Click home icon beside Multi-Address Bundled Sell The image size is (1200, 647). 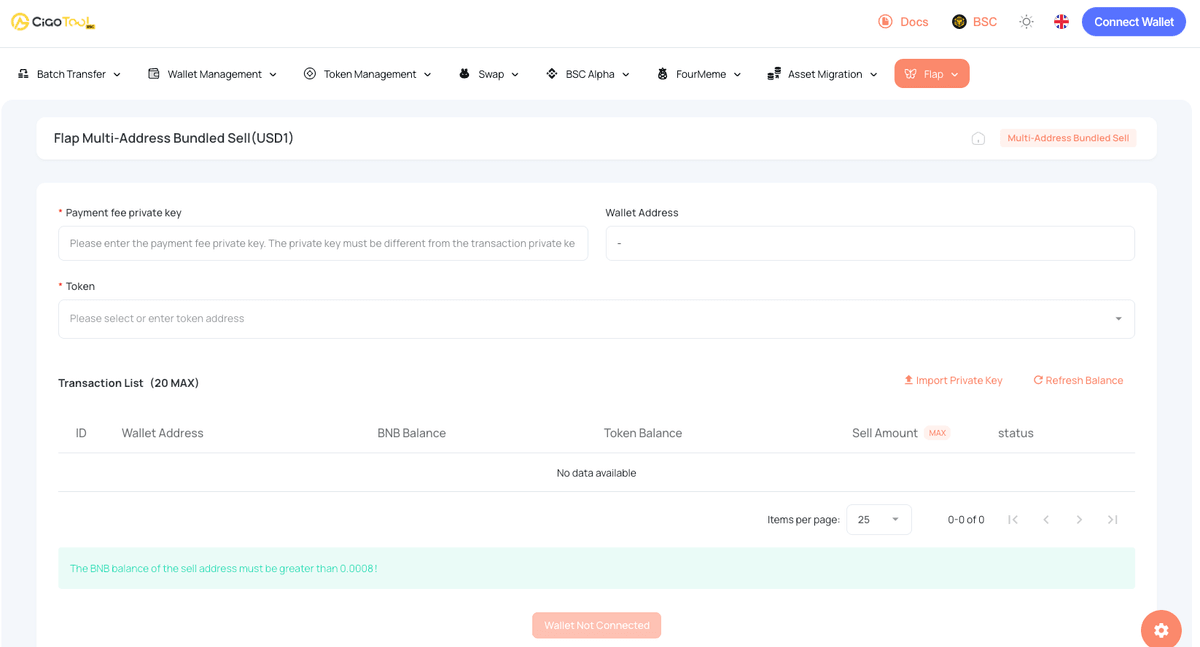tap(978, 138)
